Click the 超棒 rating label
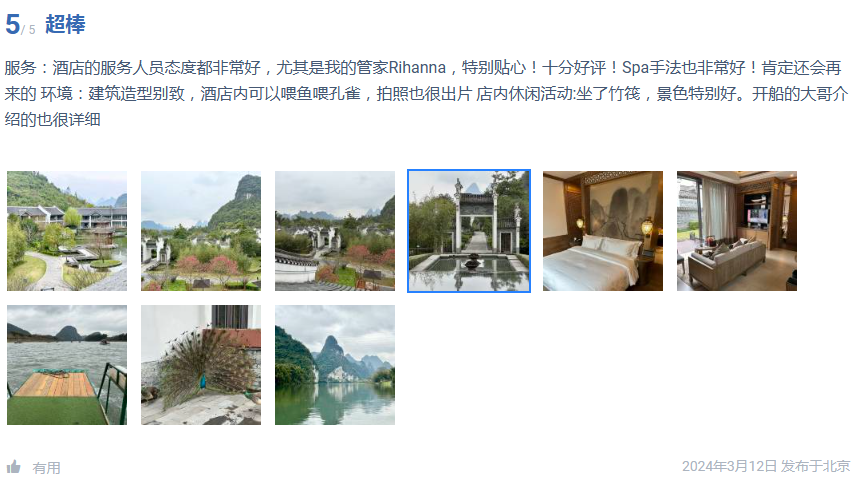Viewport: 864px width, 481px height. [x=65, y=24]
